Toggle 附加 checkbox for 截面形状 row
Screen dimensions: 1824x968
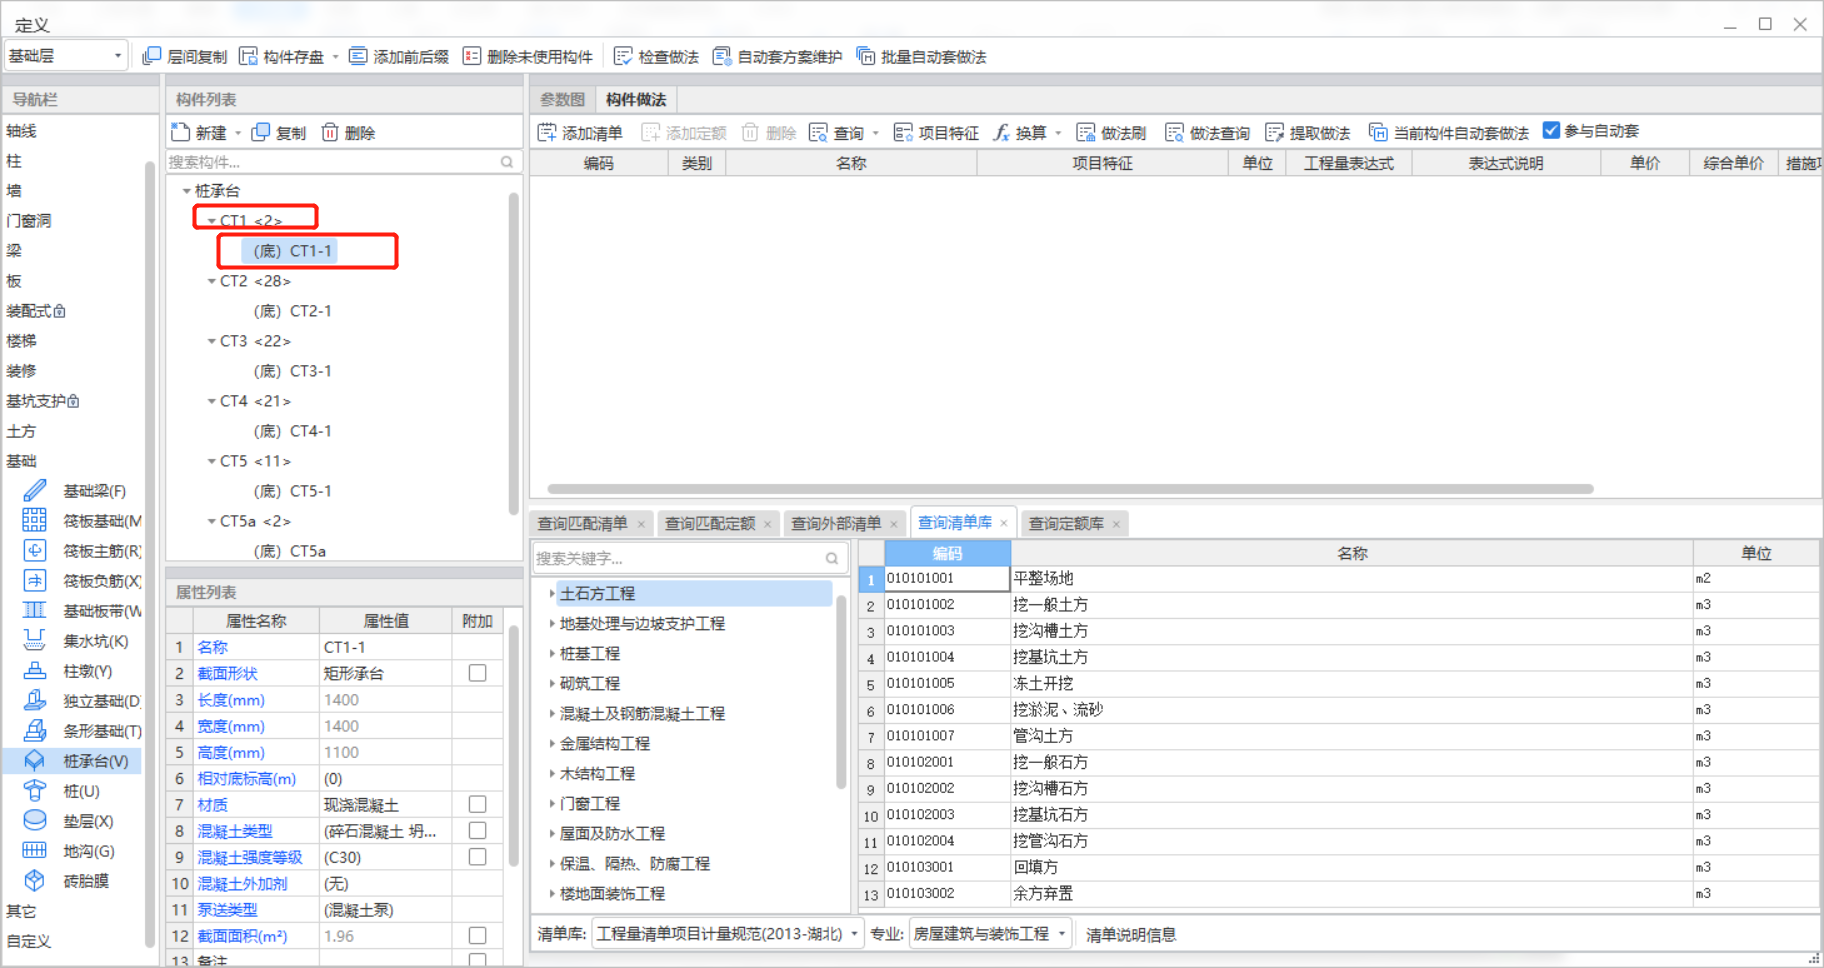click(x=478, y=673)
